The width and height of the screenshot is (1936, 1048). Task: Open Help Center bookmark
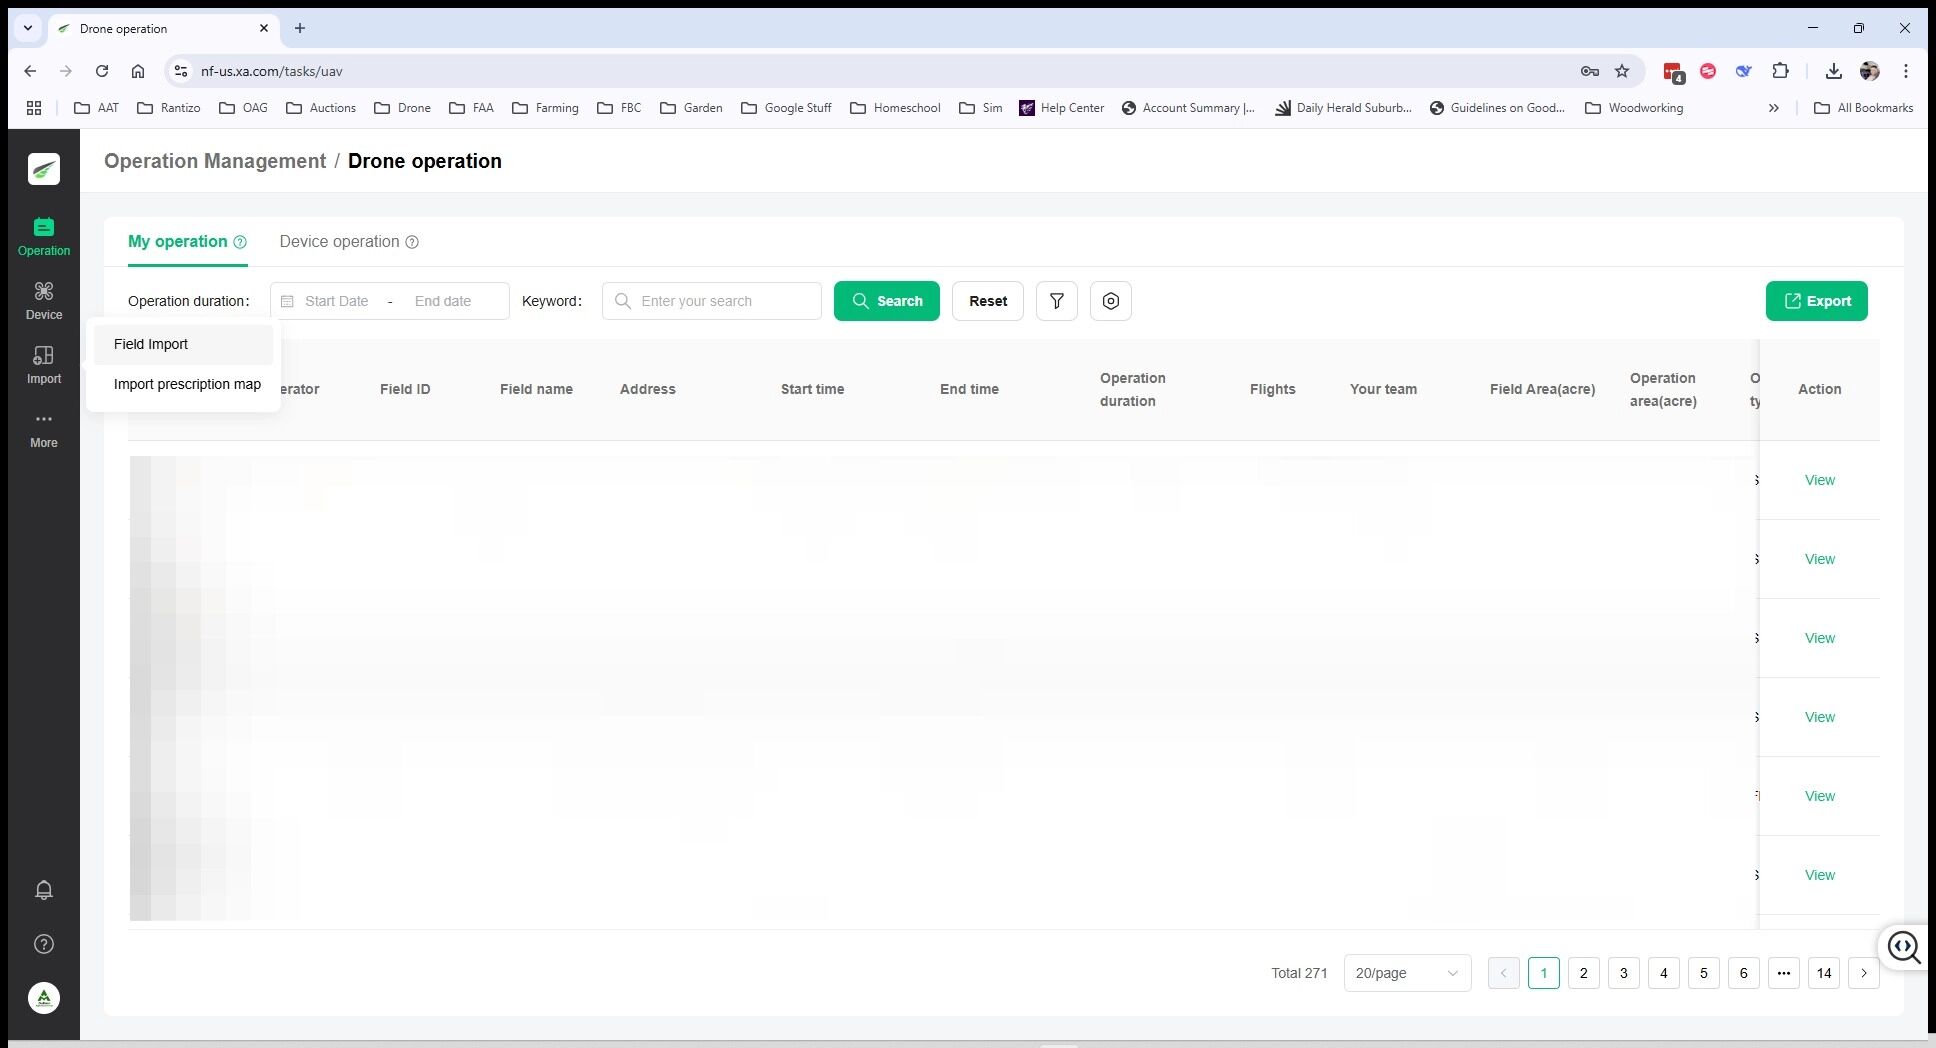point(1062,108)
